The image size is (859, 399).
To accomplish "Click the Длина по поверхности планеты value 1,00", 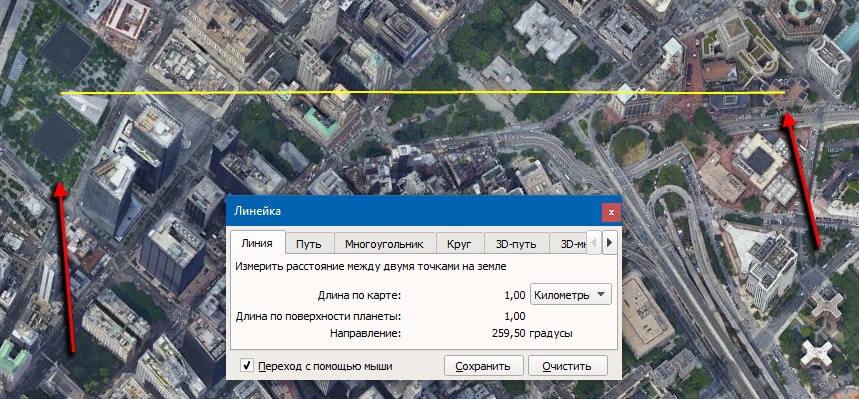I will point(514,316).
